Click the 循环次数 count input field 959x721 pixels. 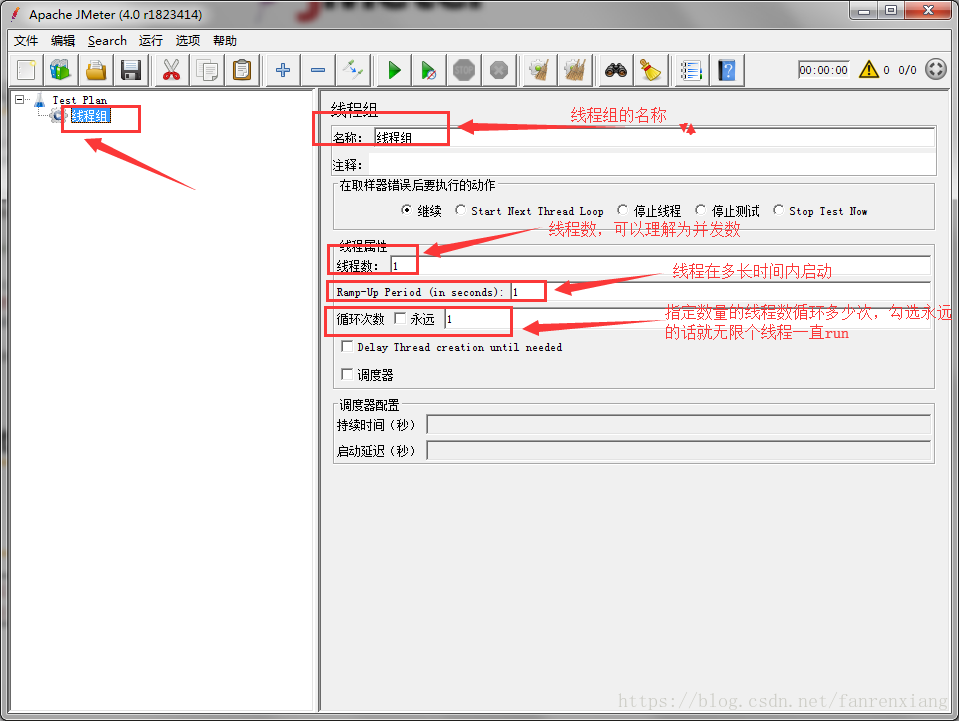point(687,319)
